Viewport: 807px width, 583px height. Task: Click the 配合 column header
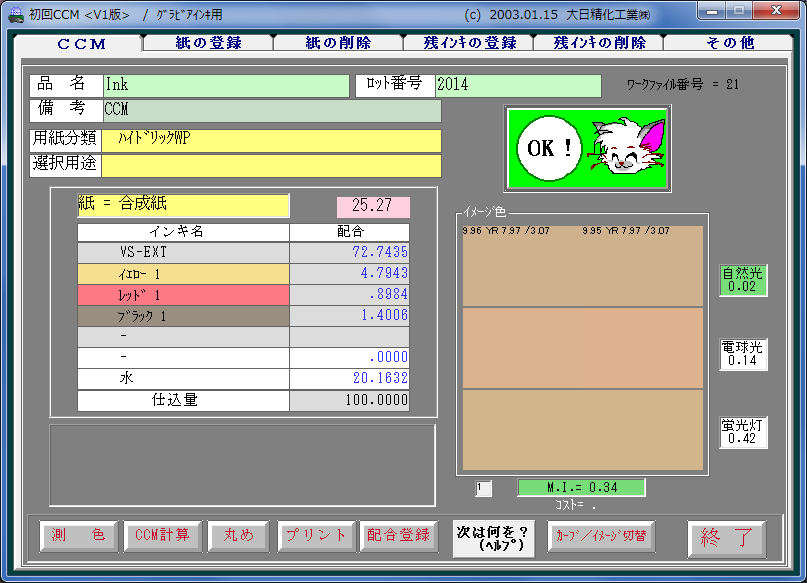[x=349, y=232]
